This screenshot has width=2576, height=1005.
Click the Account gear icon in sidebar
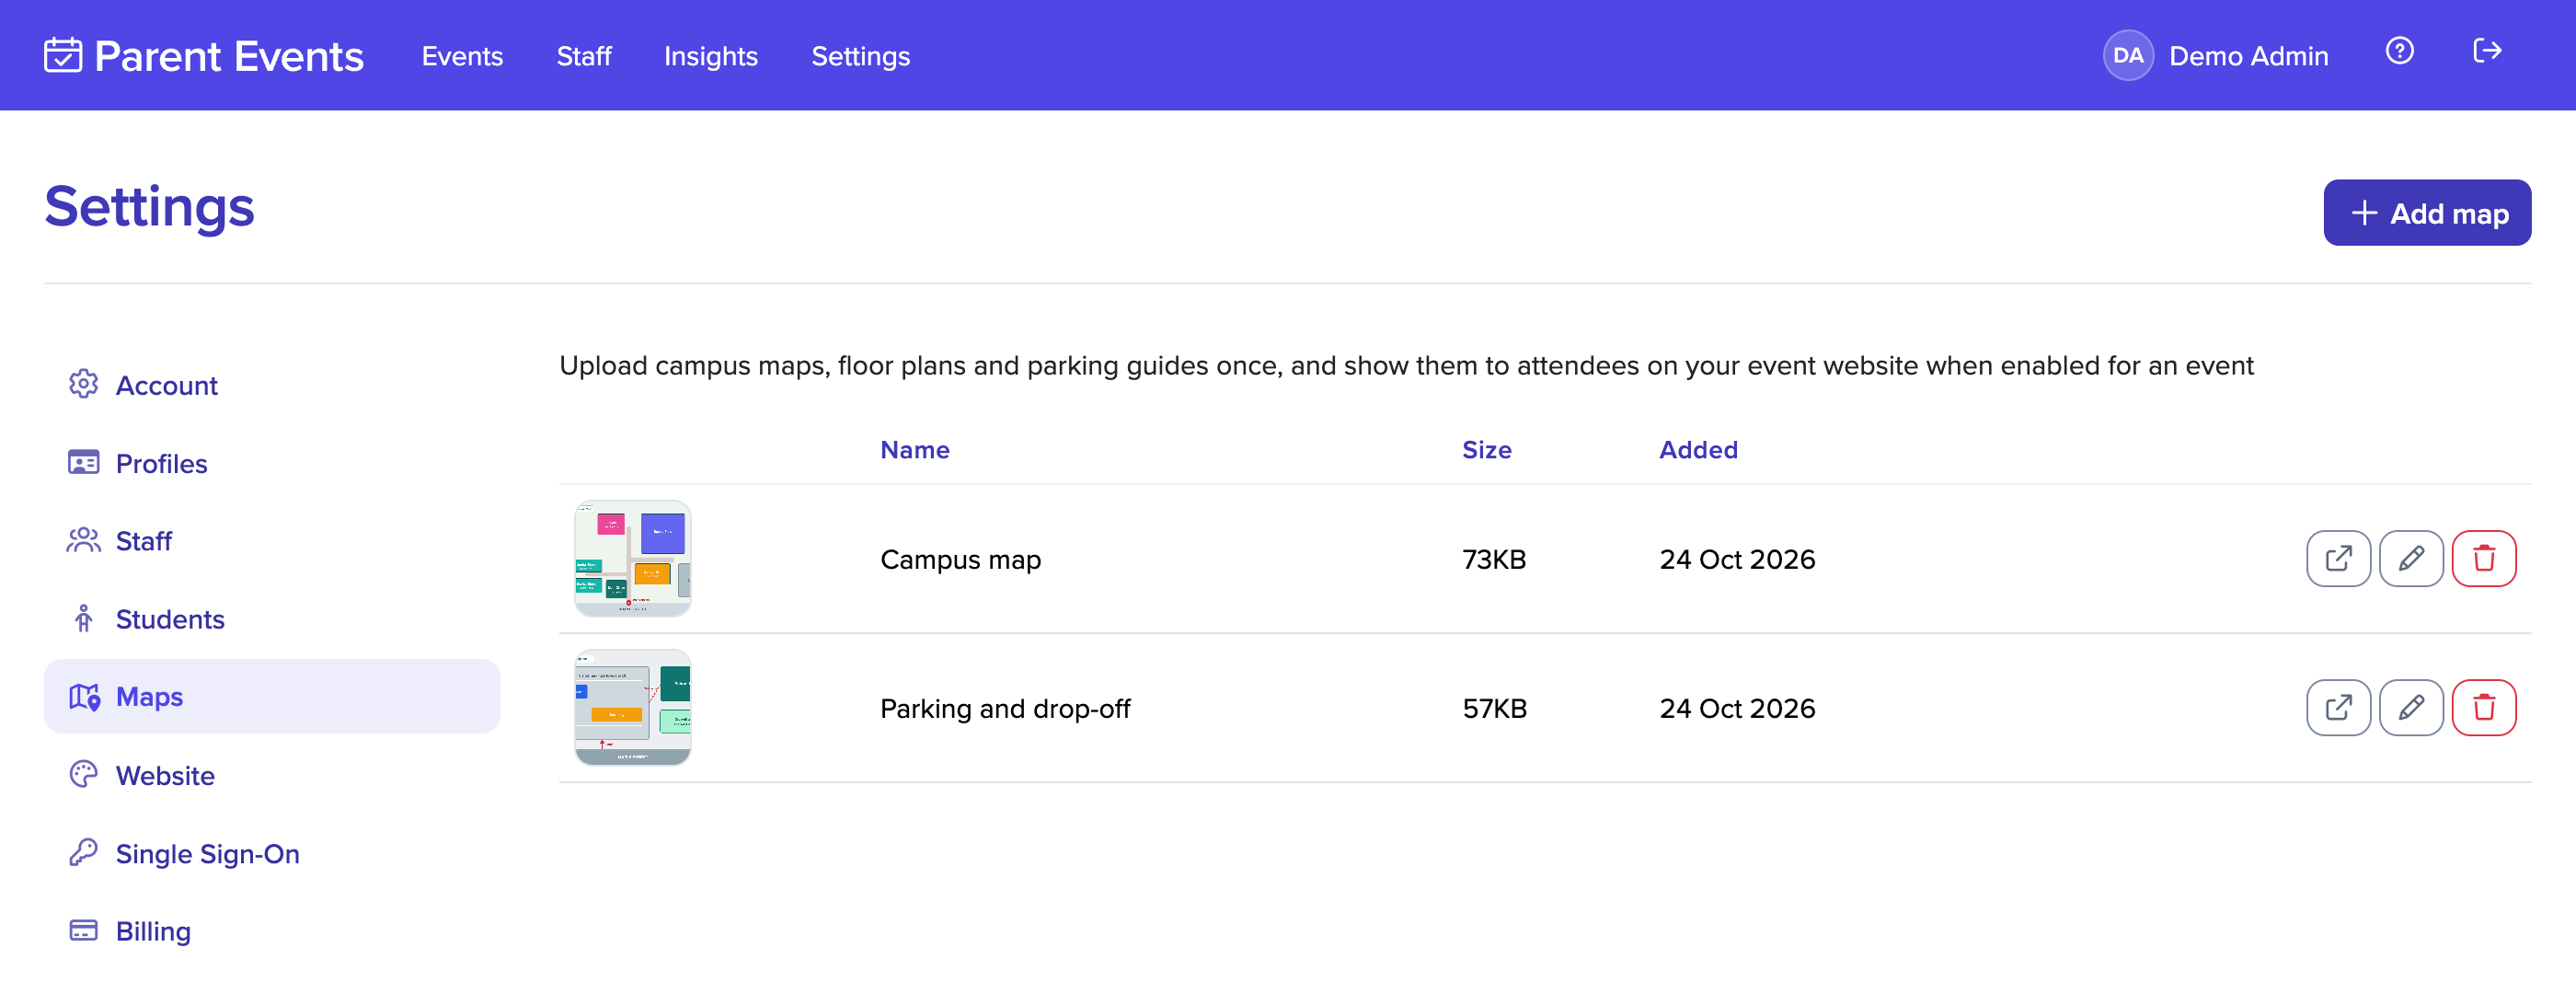point(83,384)
